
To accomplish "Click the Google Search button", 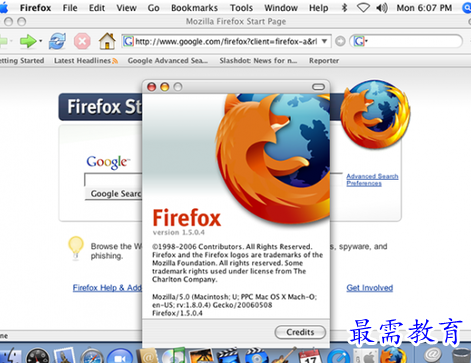I will click(114, 194).
